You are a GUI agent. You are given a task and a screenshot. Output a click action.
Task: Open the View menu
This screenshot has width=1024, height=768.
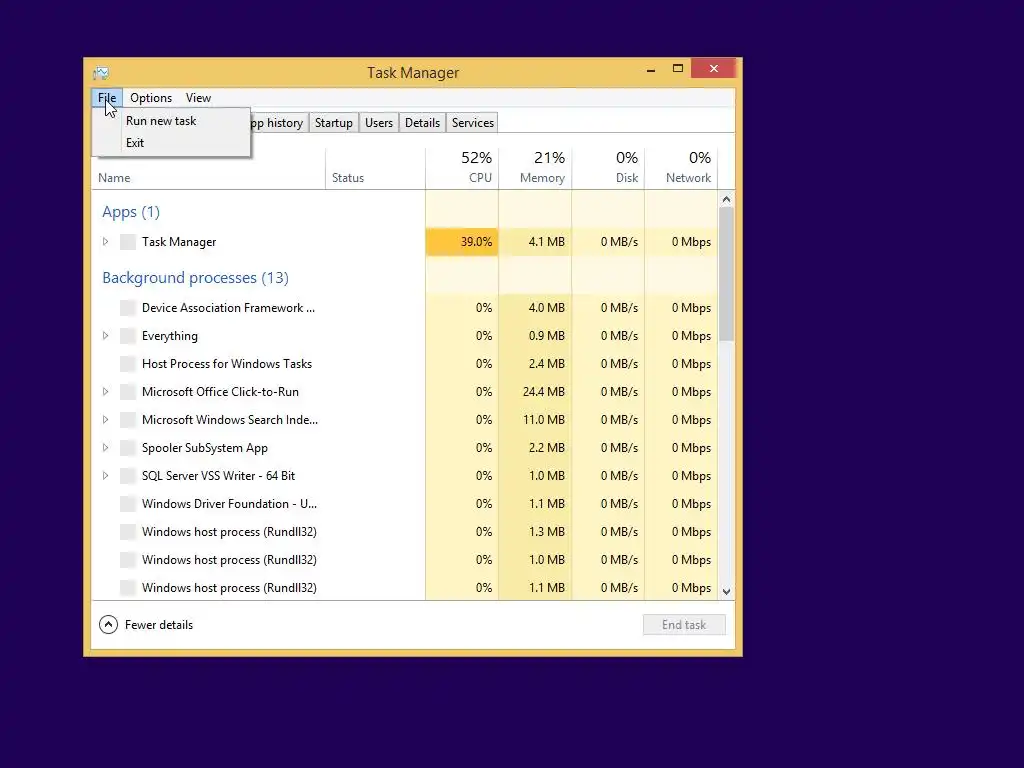pyautogui.click(x=199, y=98)
